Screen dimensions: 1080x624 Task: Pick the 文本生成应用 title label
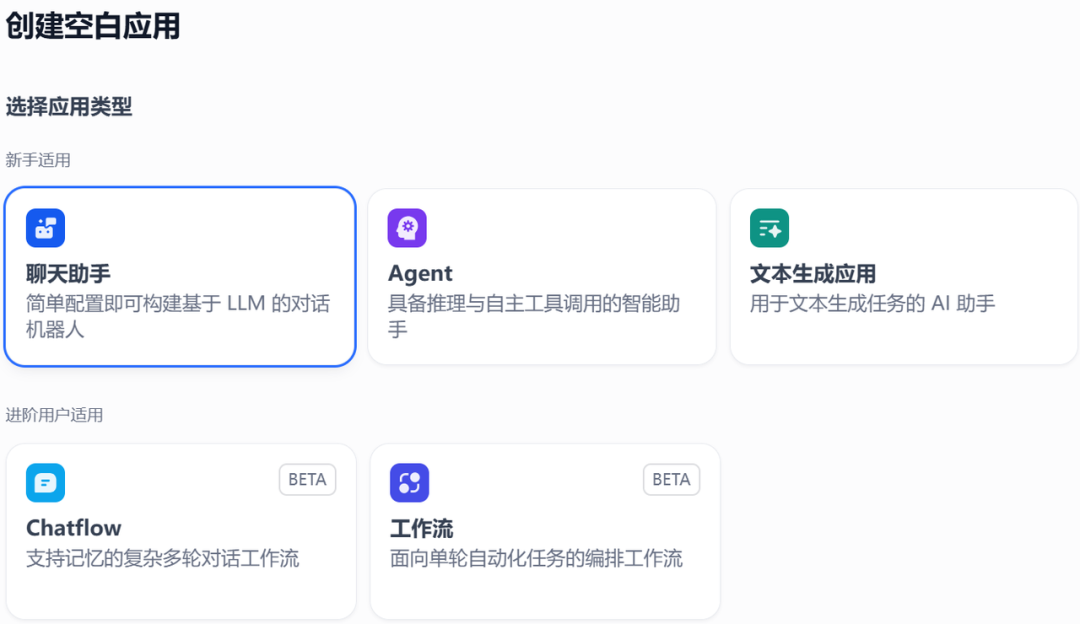[x=812, y=273]
